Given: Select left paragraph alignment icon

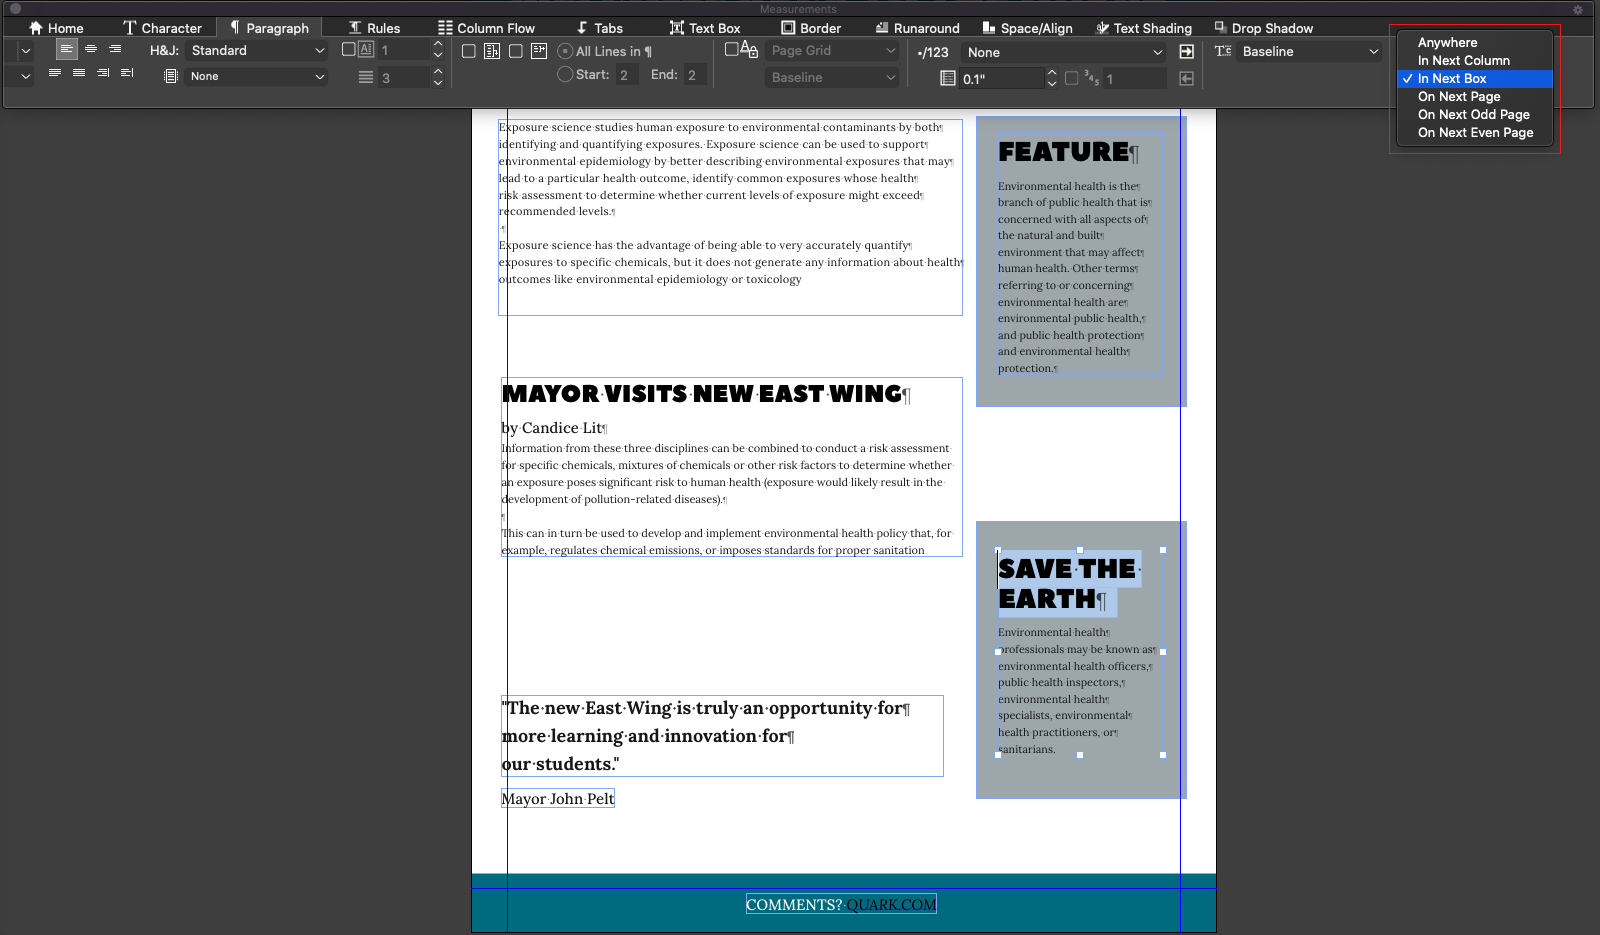Looking at the screenshot, I should 66,49.
